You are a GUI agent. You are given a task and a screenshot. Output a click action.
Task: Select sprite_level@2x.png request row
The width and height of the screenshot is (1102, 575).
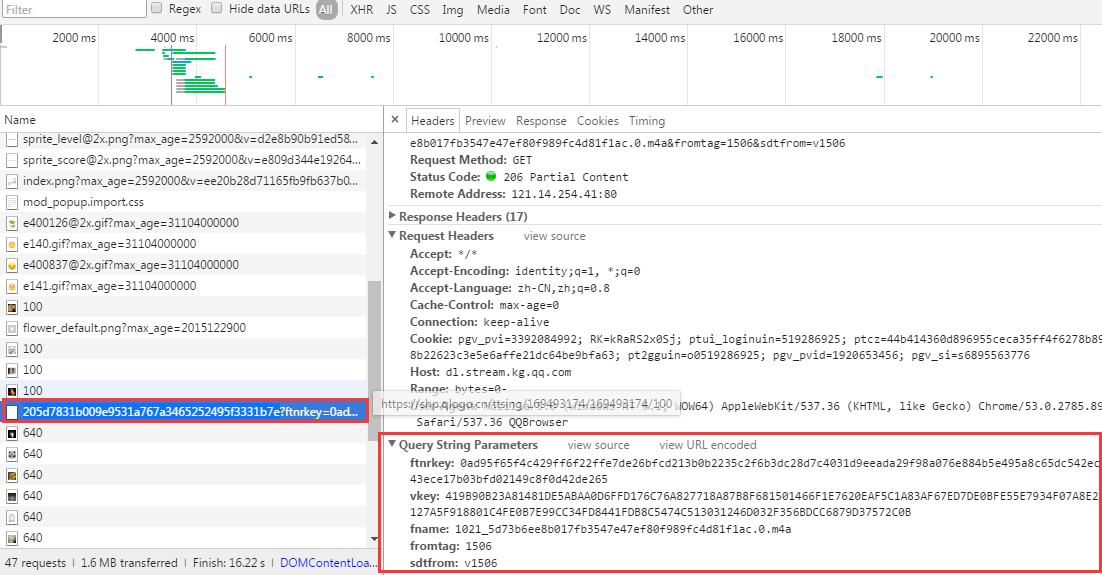pos(184,139)
